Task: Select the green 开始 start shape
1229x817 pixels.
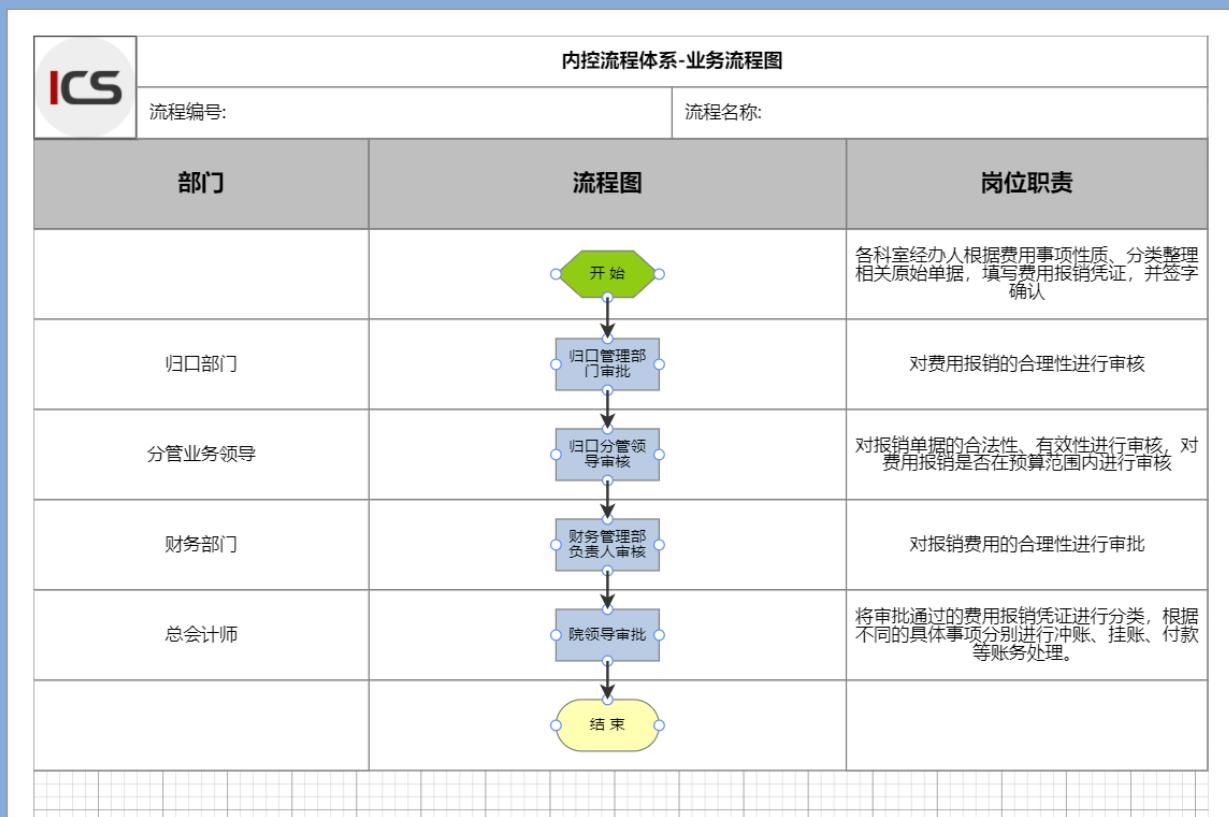Action: 607,274
